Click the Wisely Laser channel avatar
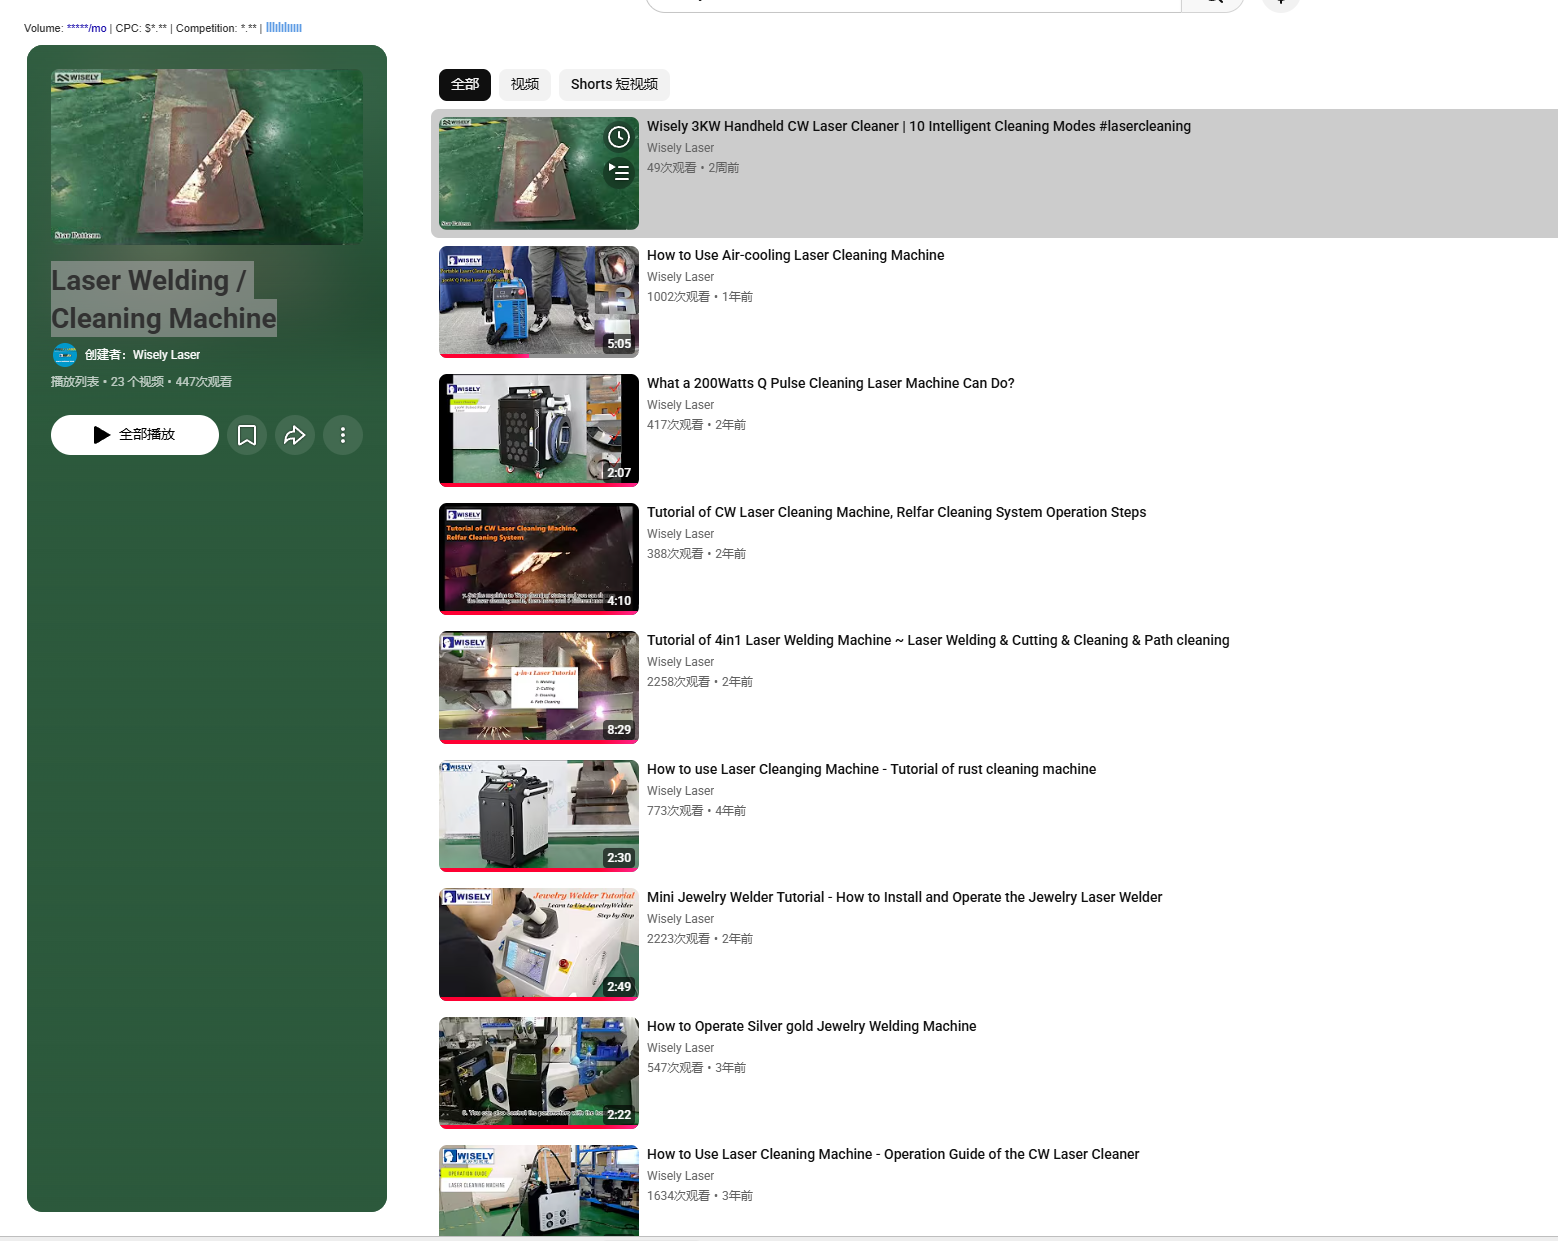 point(65,355)
